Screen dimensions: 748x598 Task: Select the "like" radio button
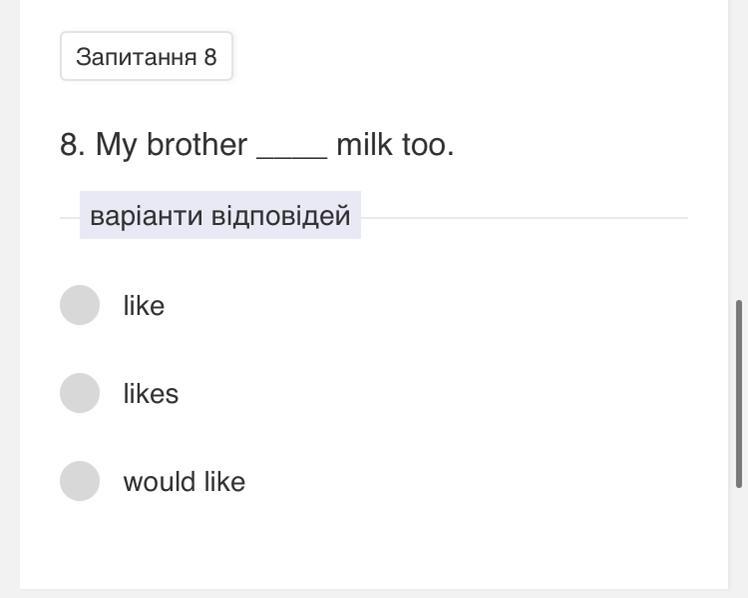tap(80, 305)
